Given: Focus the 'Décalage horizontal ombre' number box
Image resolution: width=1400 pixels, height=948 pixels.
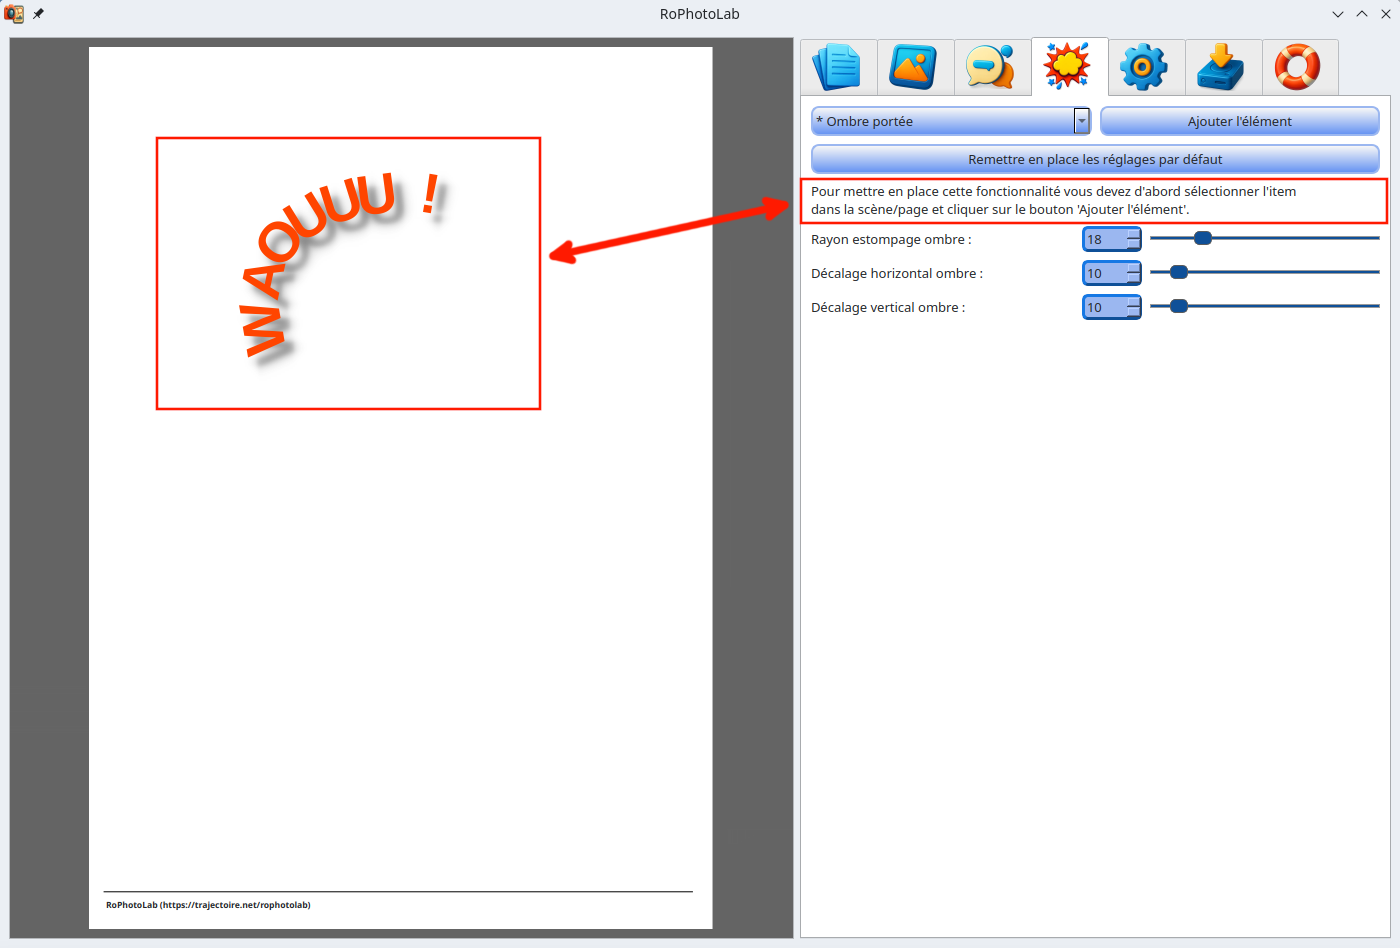Looking at the screenshot, I should (x=1105, y=274).
